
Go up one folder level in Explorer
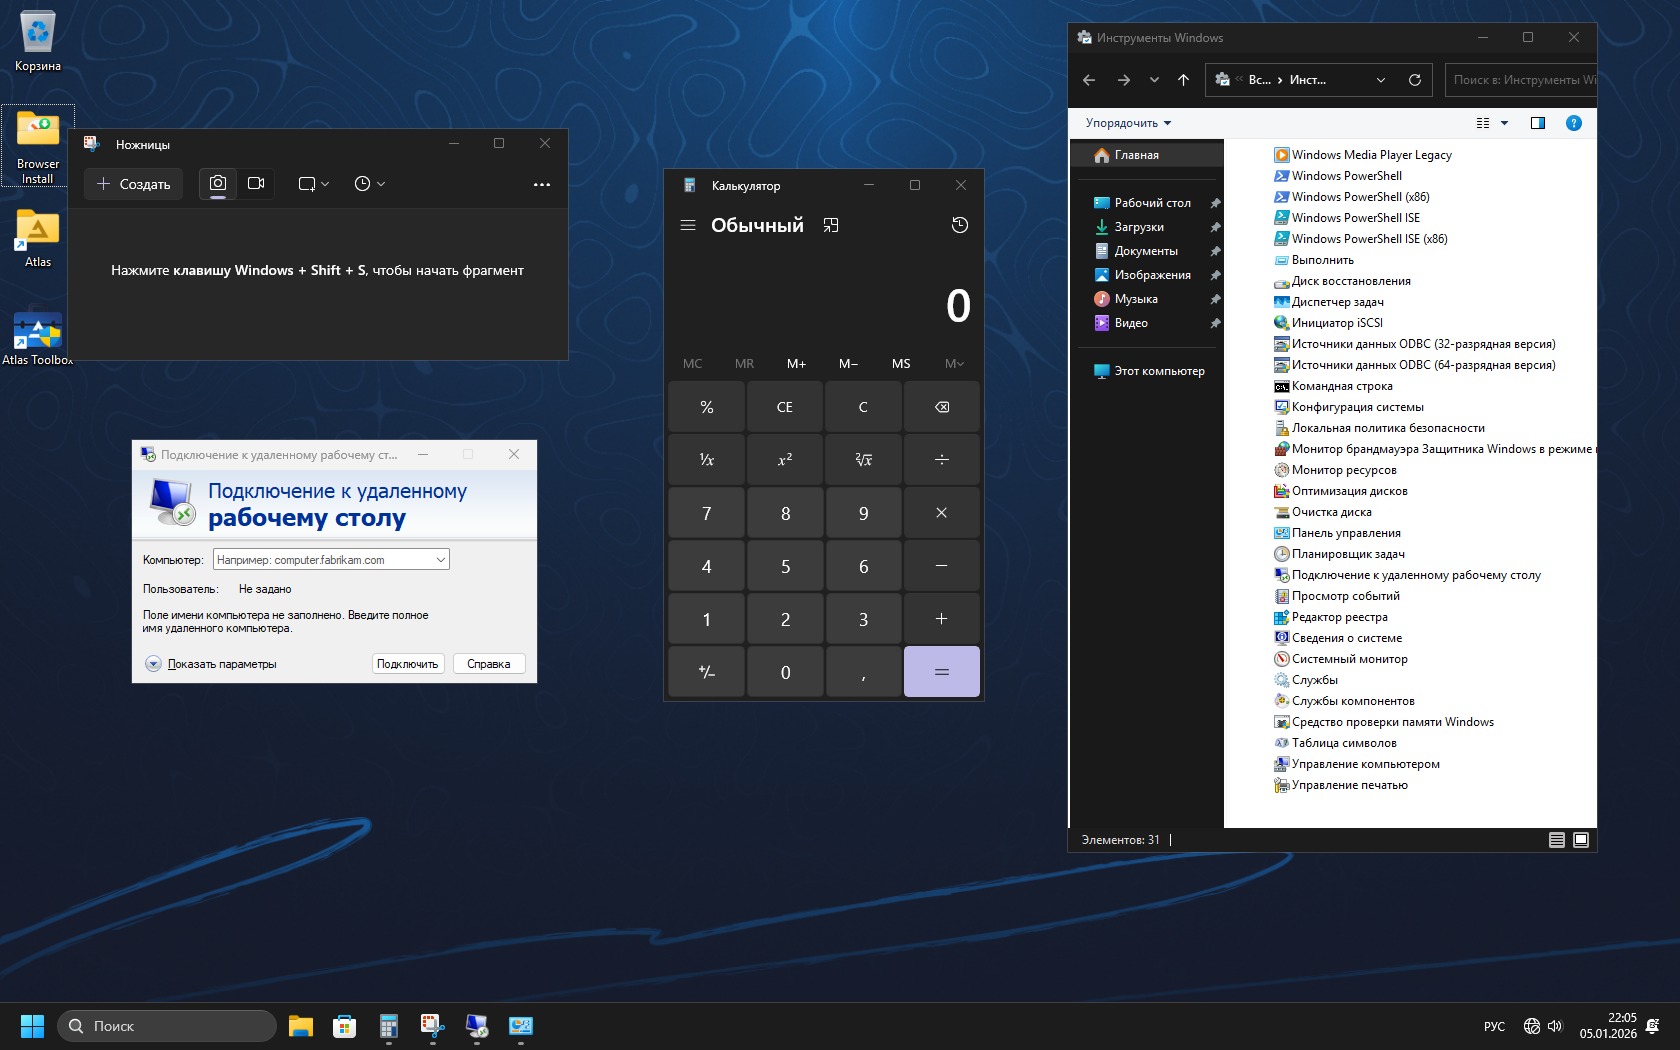(x=1183, y=80)
